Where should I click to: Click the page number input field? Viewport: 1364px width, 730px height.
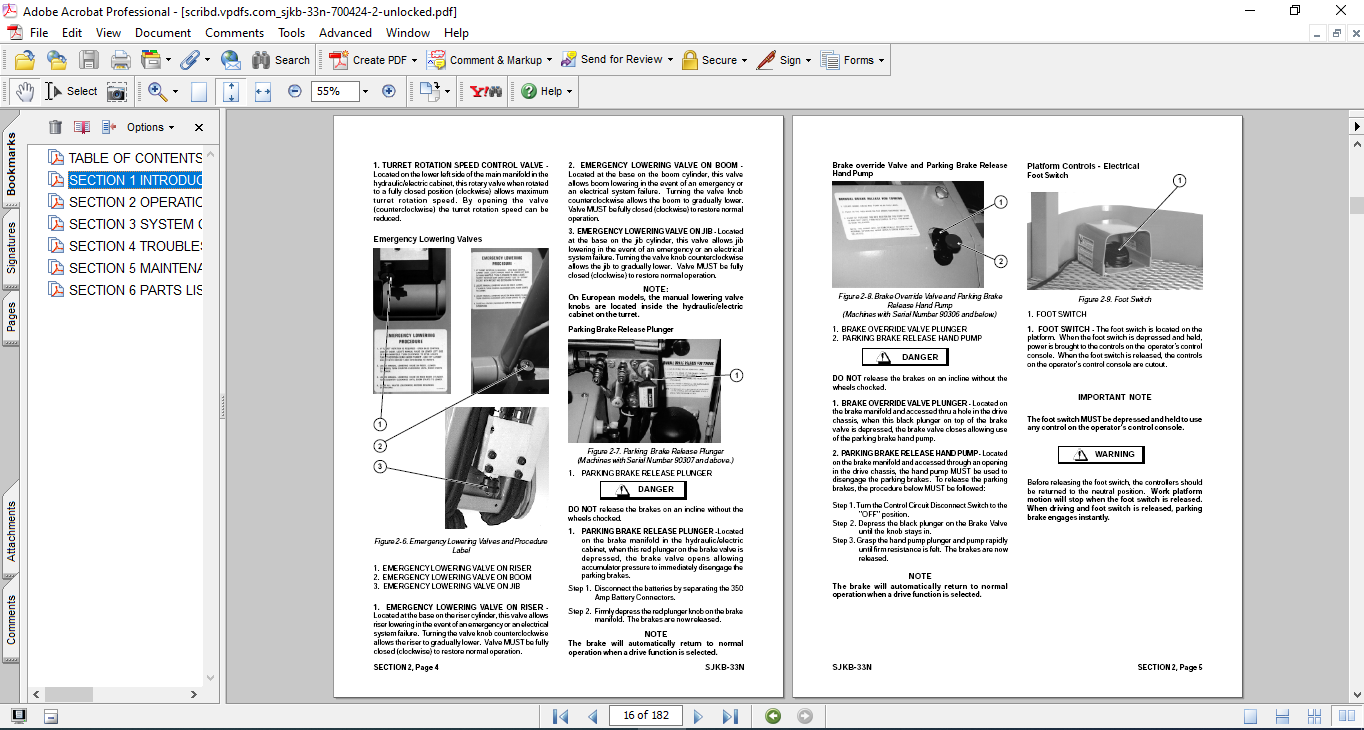(648, 716)
